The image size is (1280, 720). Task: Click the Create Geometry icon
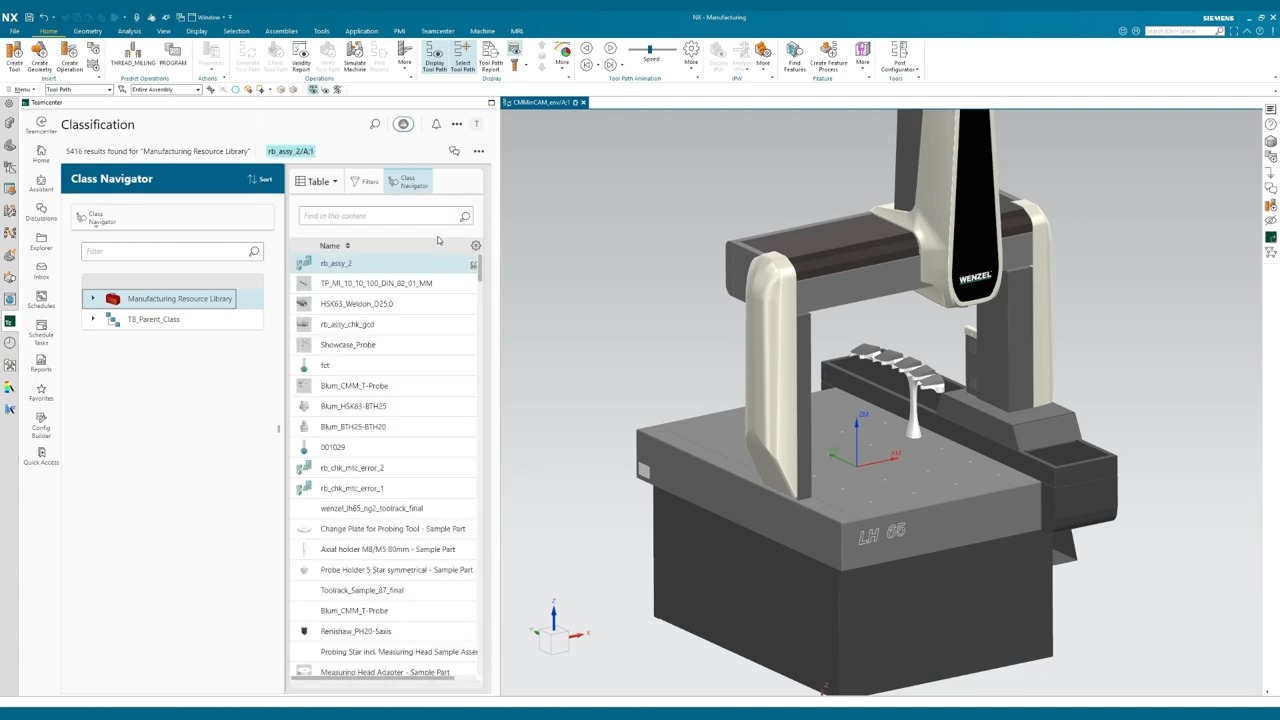point(40,56)
